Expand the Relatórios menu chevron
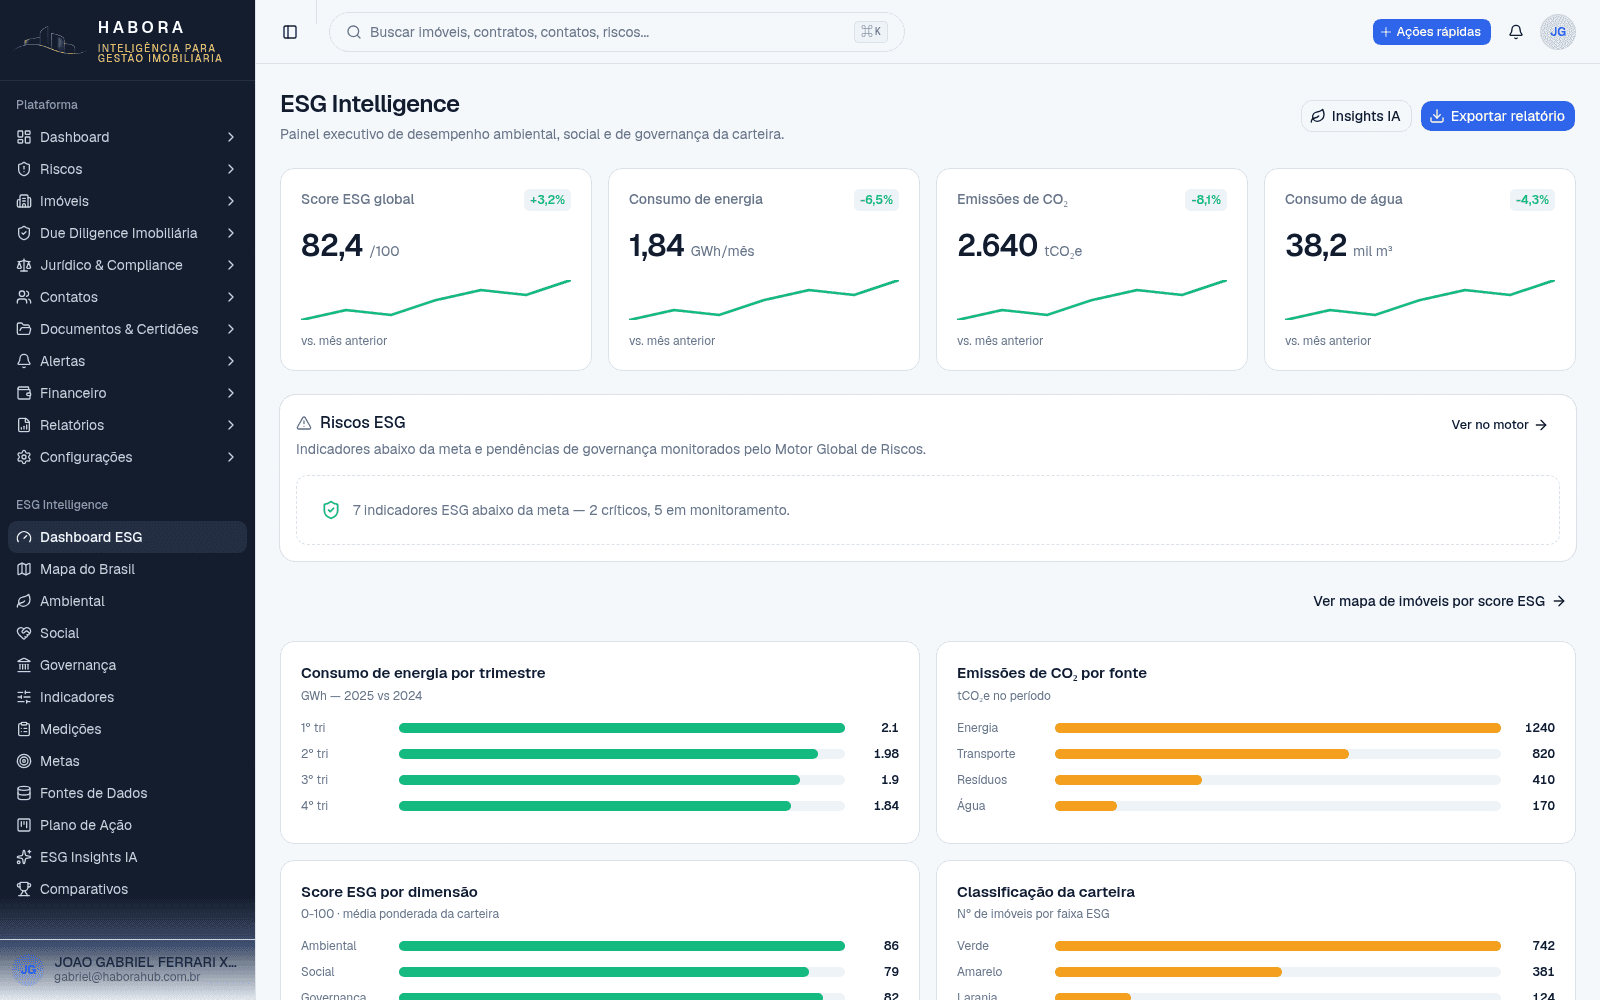1600x1000 pixels. (x=231, y=425)
